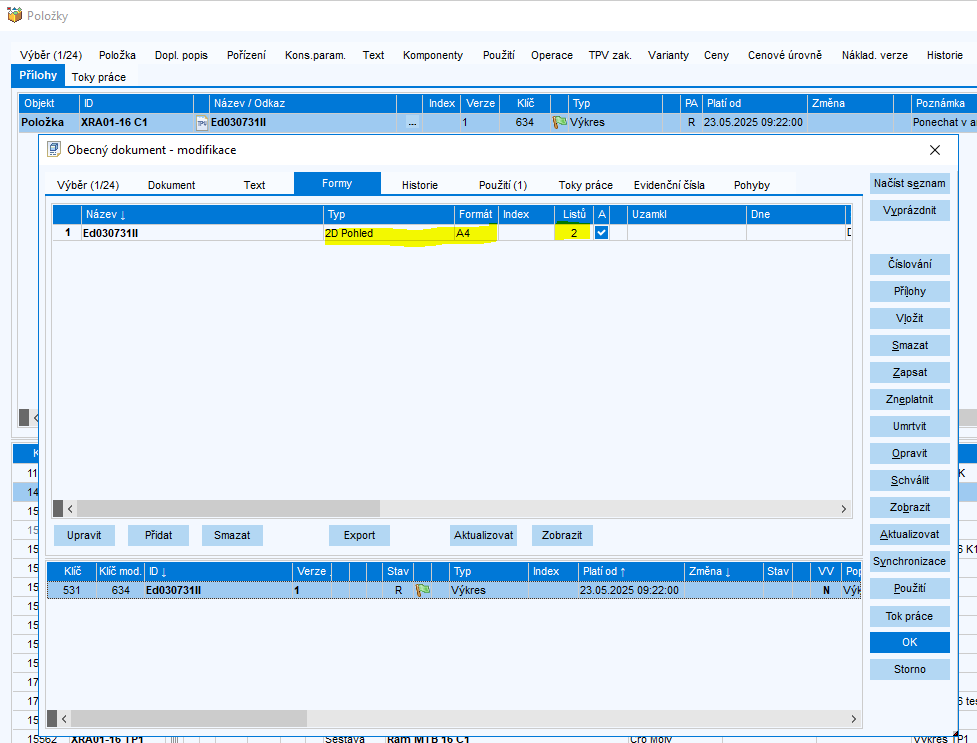Open Kons.param. tab in Položky window
977x743 pixels.
(315, 55)
